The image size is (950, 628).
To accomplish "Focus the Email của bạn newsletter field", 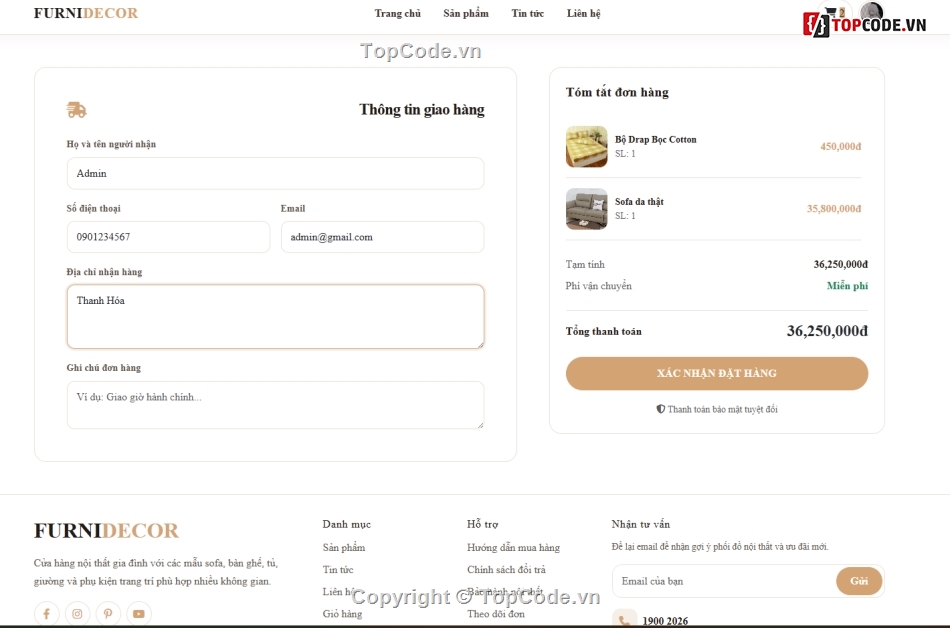I will tap(725, 581).
